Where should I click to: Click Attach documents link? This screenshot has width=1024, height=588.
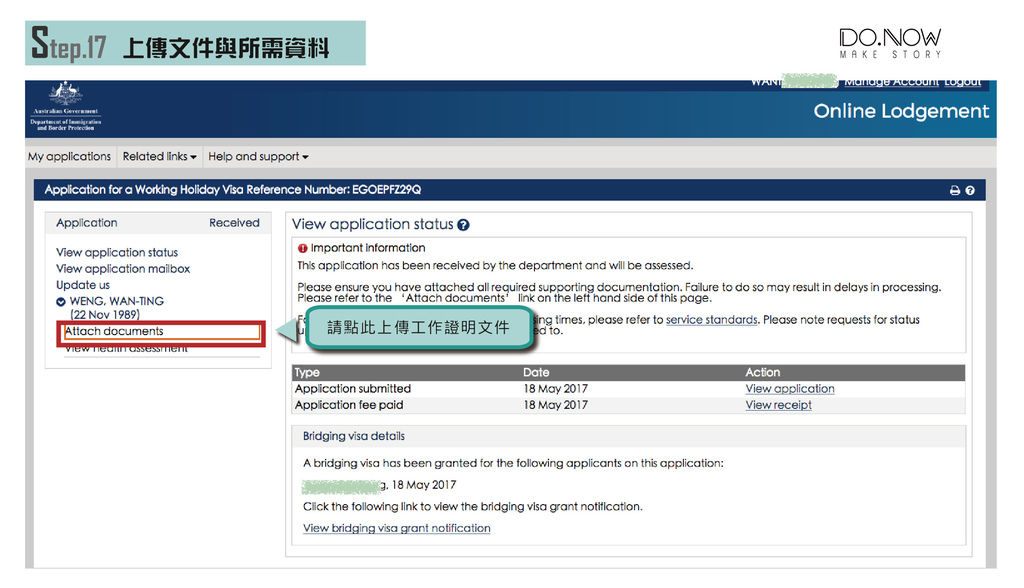coord(114,331)
